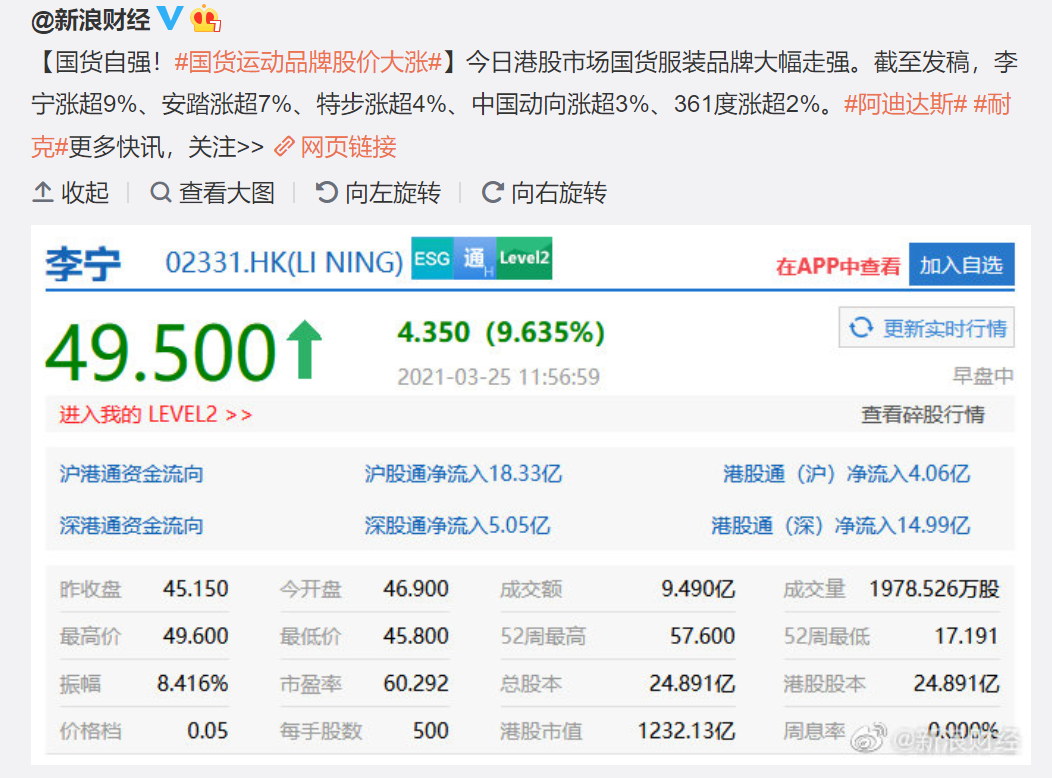Click the change value 4.350 (9.635%)
Screen dimensions: 1052x778
(x=501, y=332)
